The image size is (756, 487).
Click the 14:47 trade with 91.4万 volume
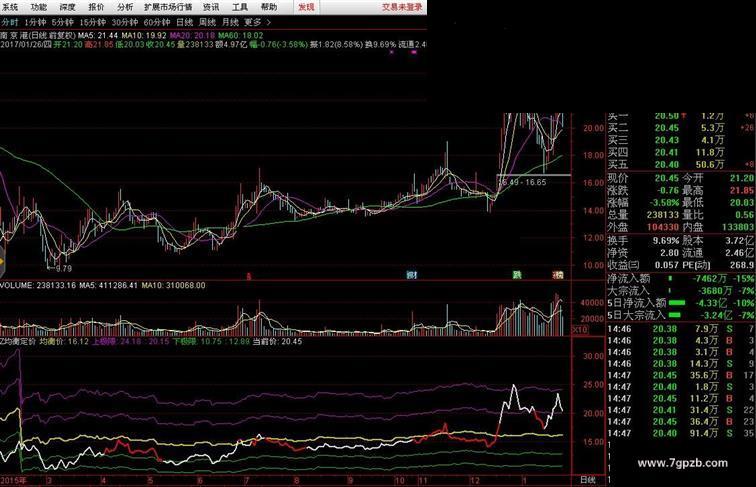click(x=680, y=433)
